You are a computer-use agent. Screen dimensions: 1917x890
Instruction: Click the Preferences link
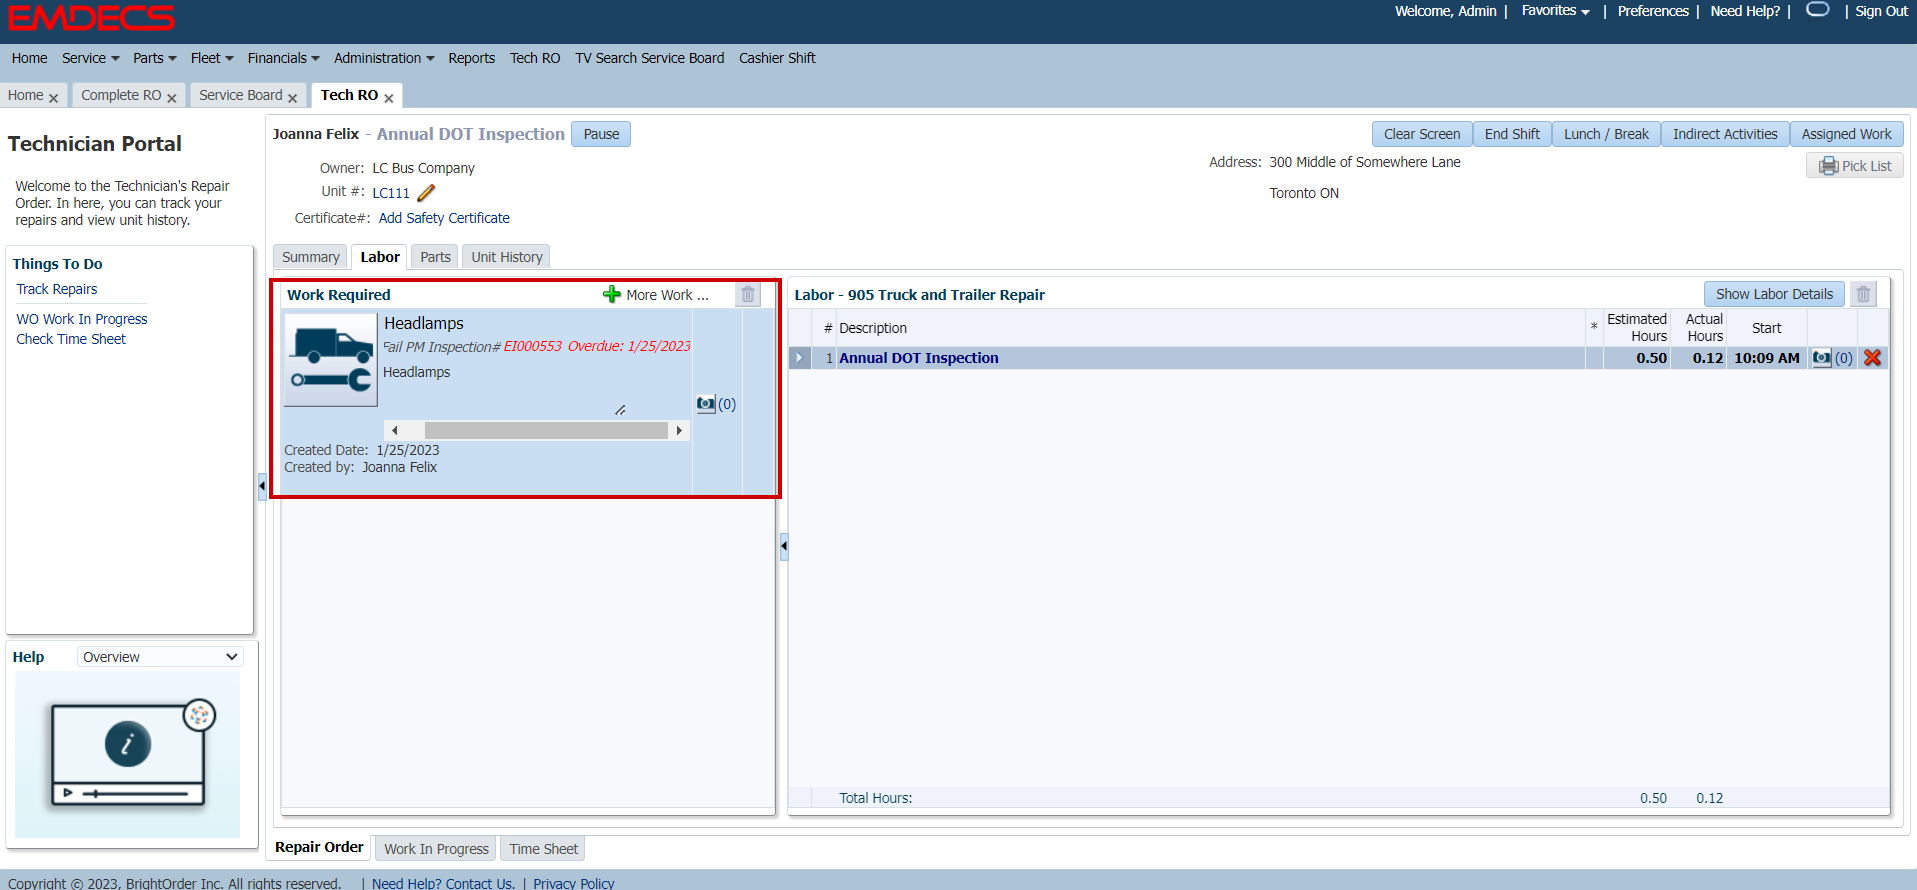1653,11
